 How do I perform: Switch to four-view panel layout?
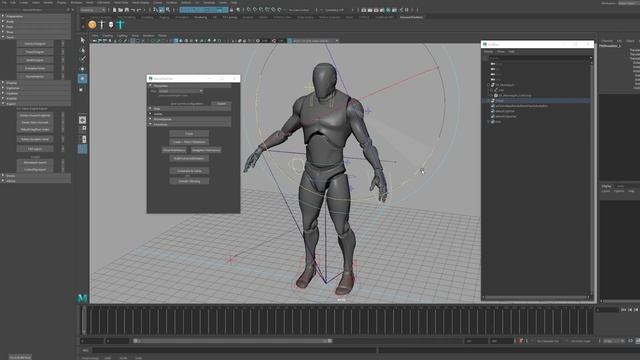coord(82,129)
